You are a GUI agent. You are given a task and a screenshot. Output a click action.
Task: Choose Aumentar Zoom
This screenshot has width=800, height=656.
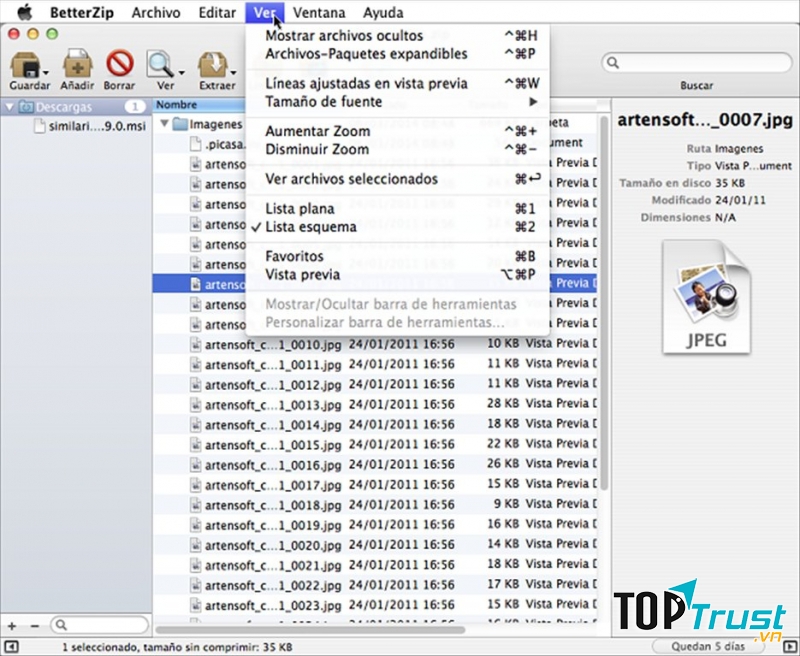click(x=397, y=132)
